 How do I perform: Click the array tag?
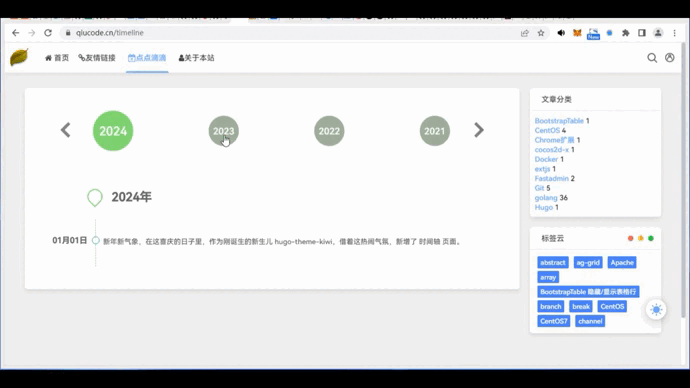click(x=548, y=277)
